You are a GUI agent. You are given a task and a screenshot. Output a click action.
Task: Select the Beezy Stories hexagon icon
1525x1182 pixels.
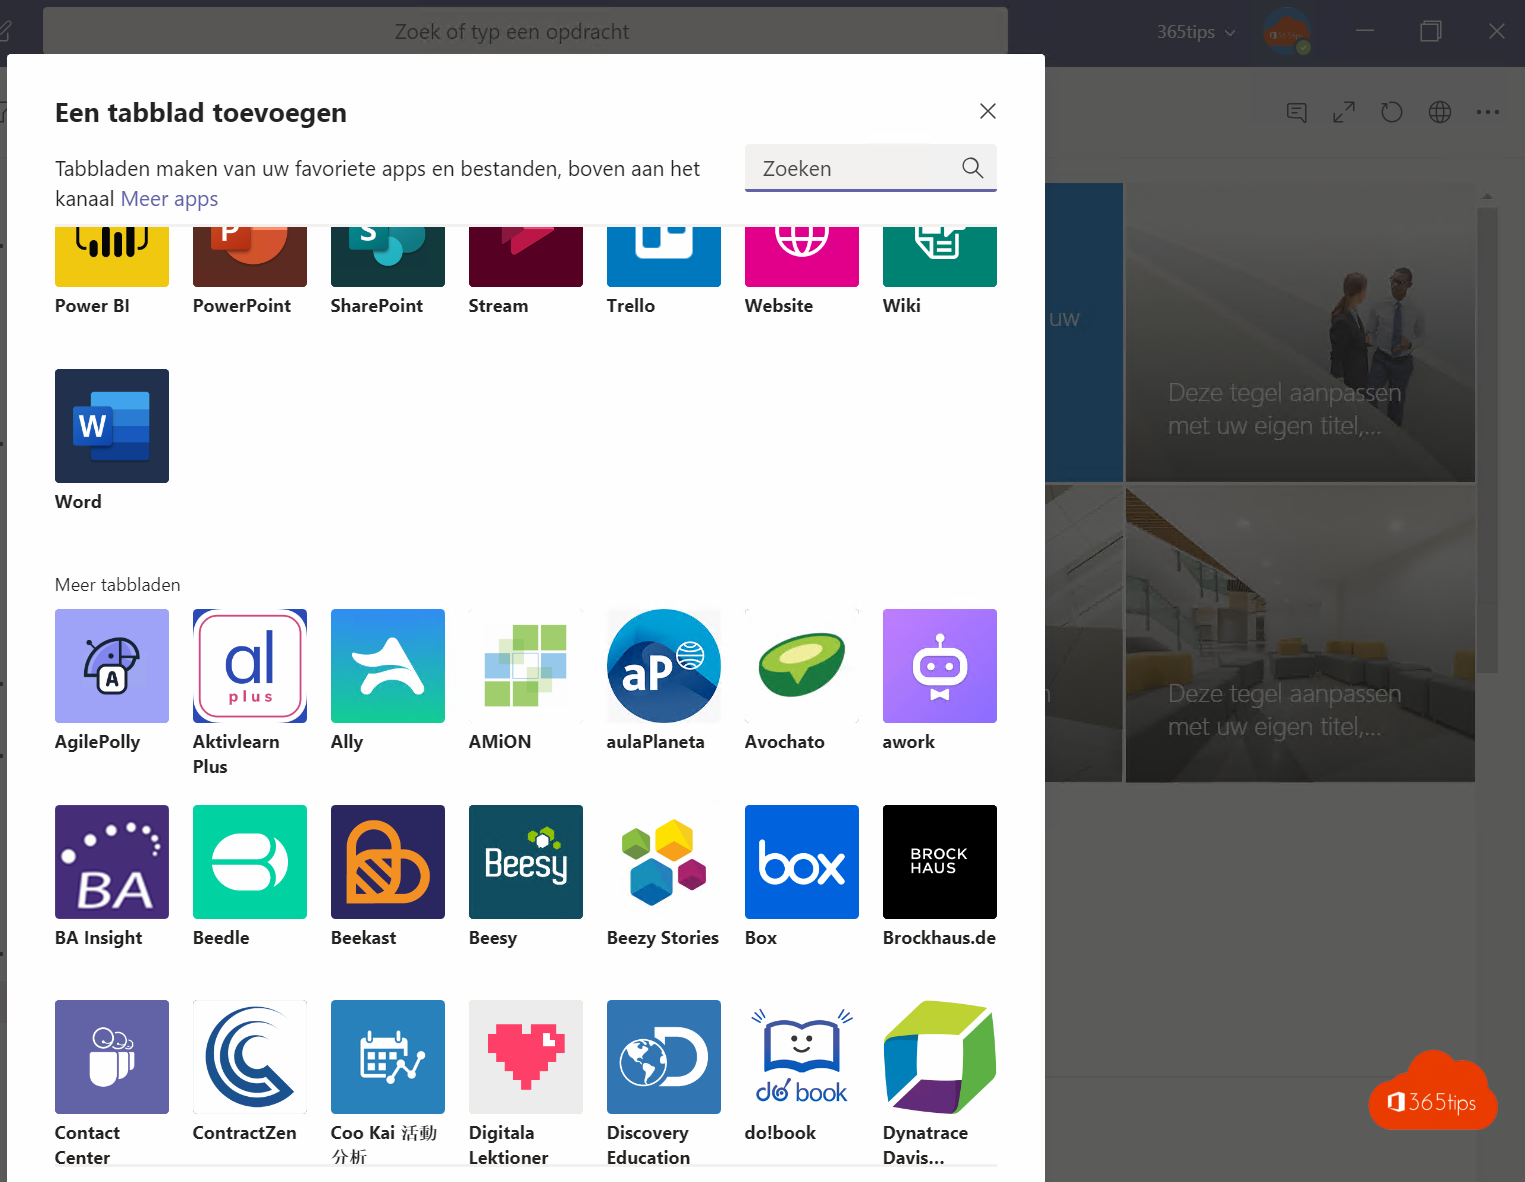[x=664, y=862]
